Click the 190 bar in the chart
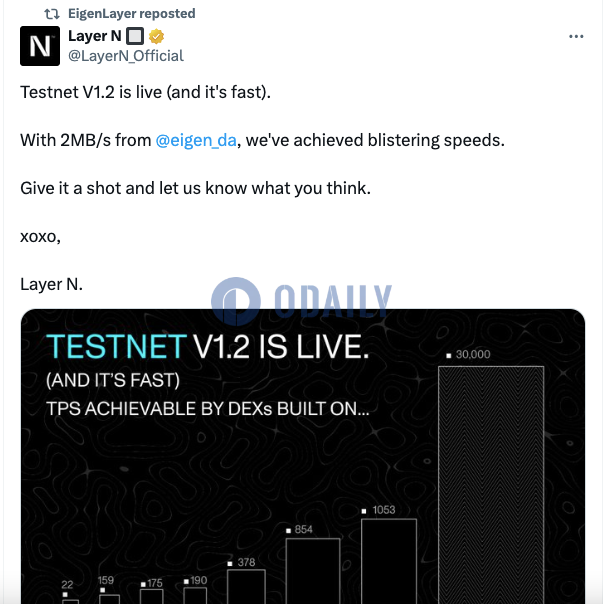603x604 pixels. pos(198,596)
